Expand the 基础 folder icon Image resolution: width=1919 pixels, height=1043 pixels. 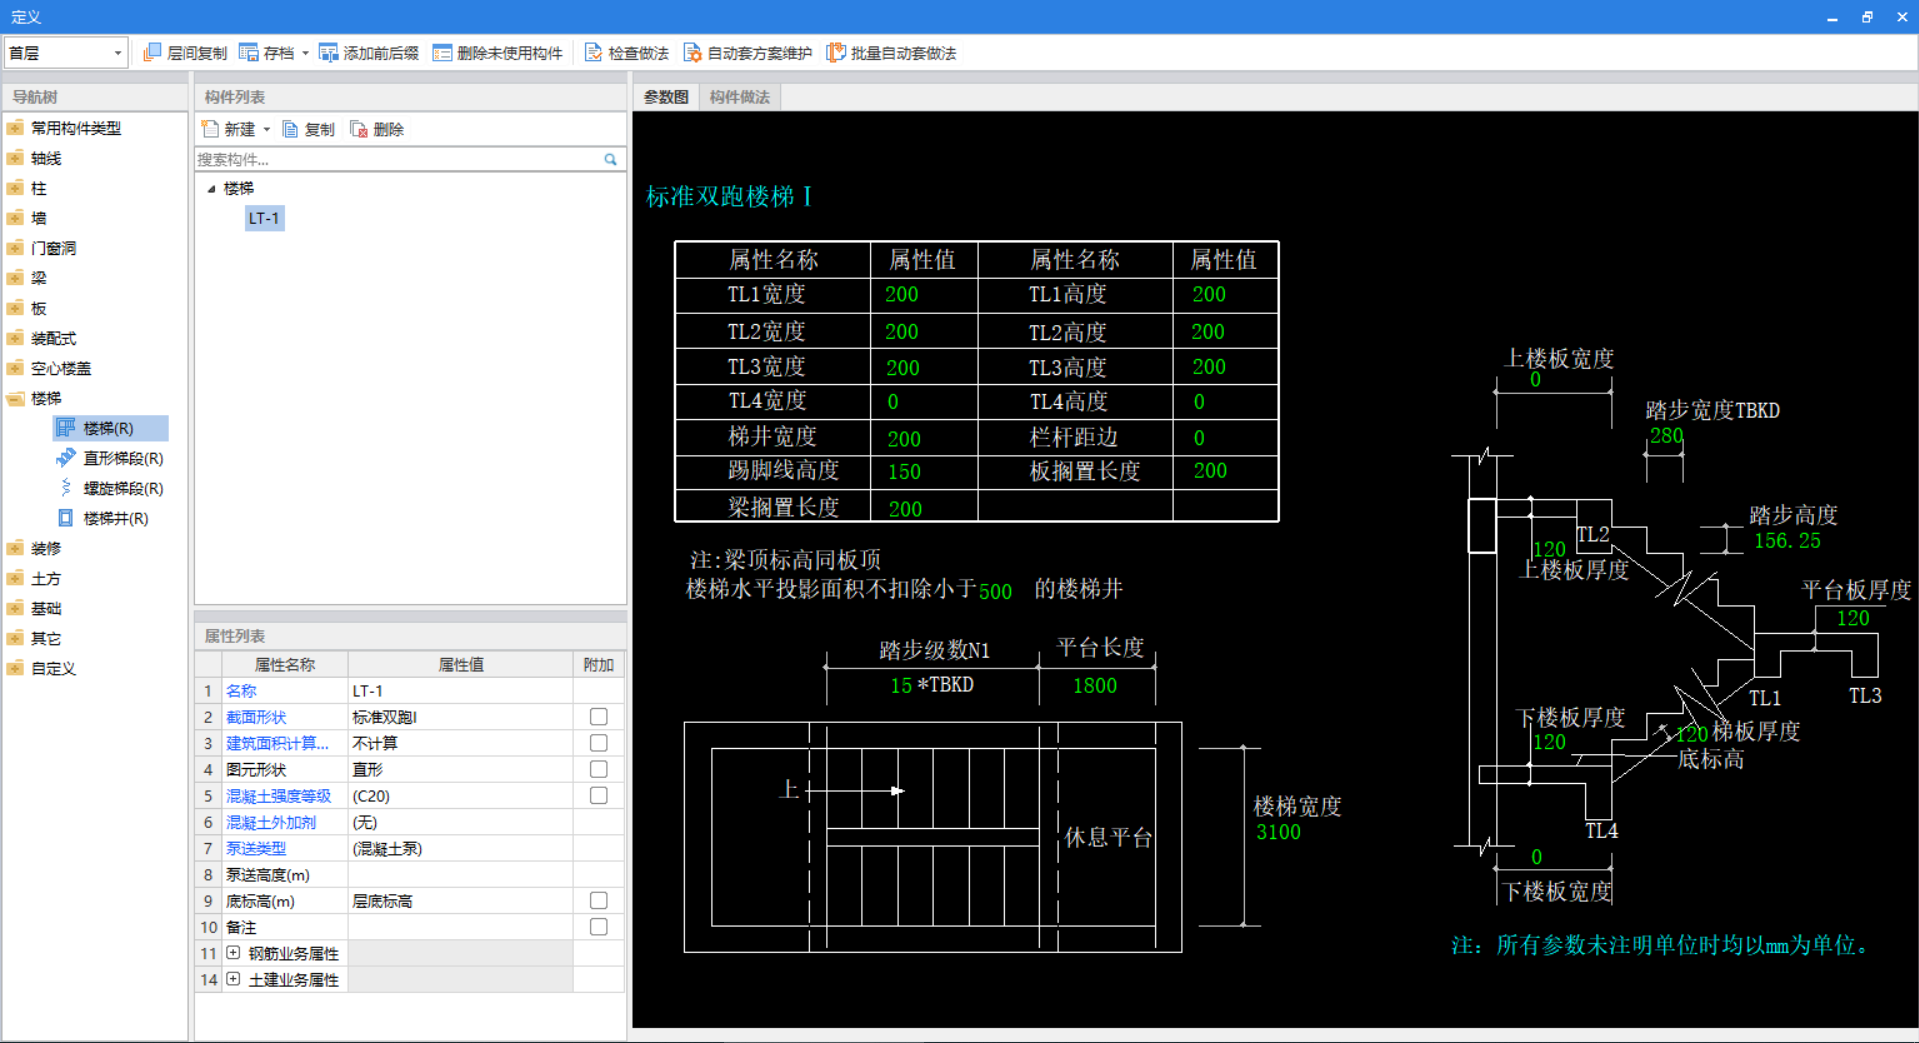[x=15, y=608]
